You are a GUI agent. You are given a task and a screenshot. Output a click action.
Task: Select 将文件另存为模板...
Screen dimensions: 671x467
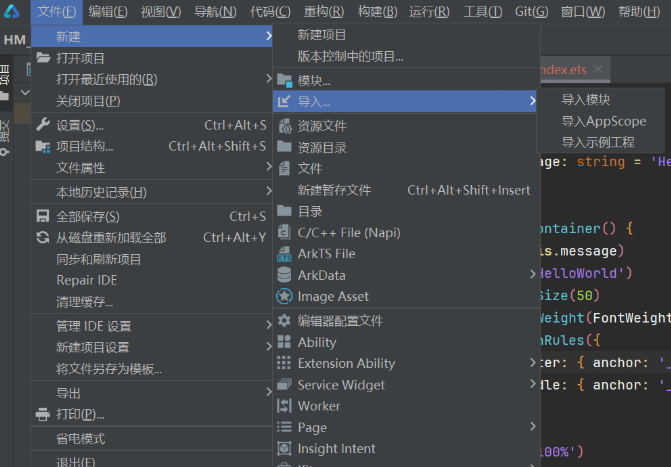[x=151, y=369]
